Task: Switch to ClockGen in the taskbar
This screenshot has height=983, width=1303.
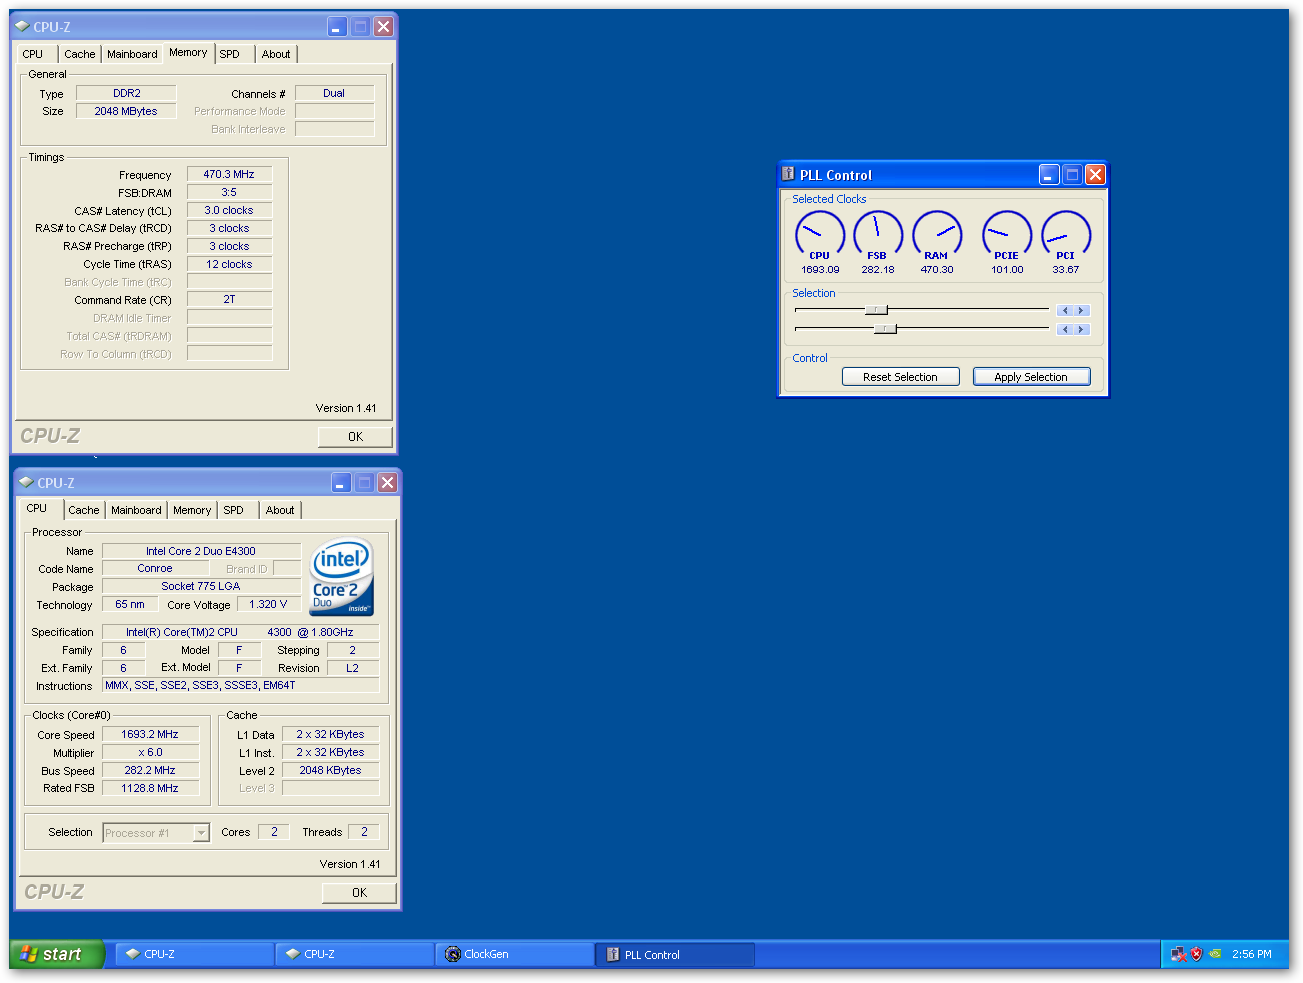Action: (x=515, y=954)
